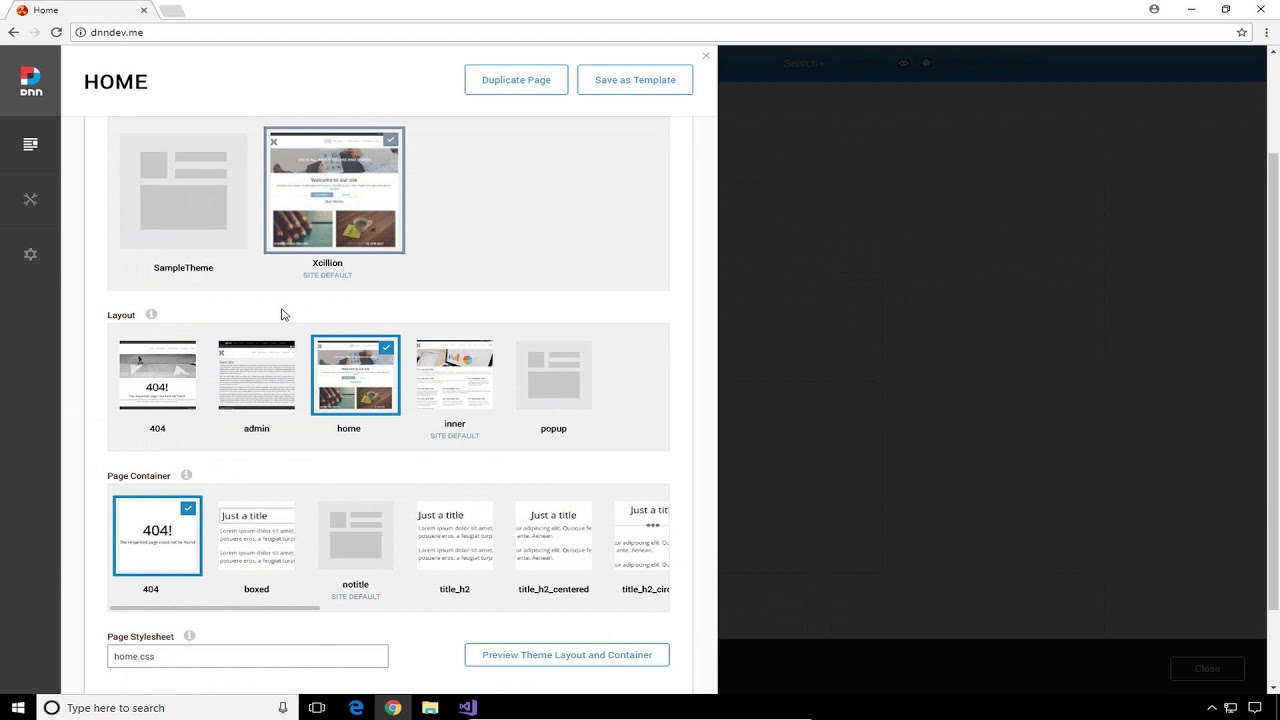Click Preview Theme Layout and Container
The width and height of the screenshot is (1280, 720).
click(x=567, y=655)
